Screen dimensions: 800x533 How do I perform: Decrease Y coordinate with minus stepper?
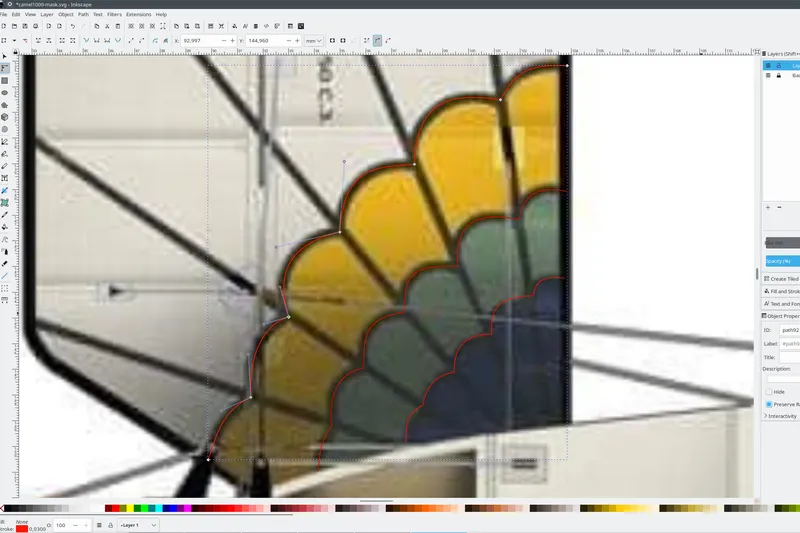pyautogui.click(x=289, y=41)
